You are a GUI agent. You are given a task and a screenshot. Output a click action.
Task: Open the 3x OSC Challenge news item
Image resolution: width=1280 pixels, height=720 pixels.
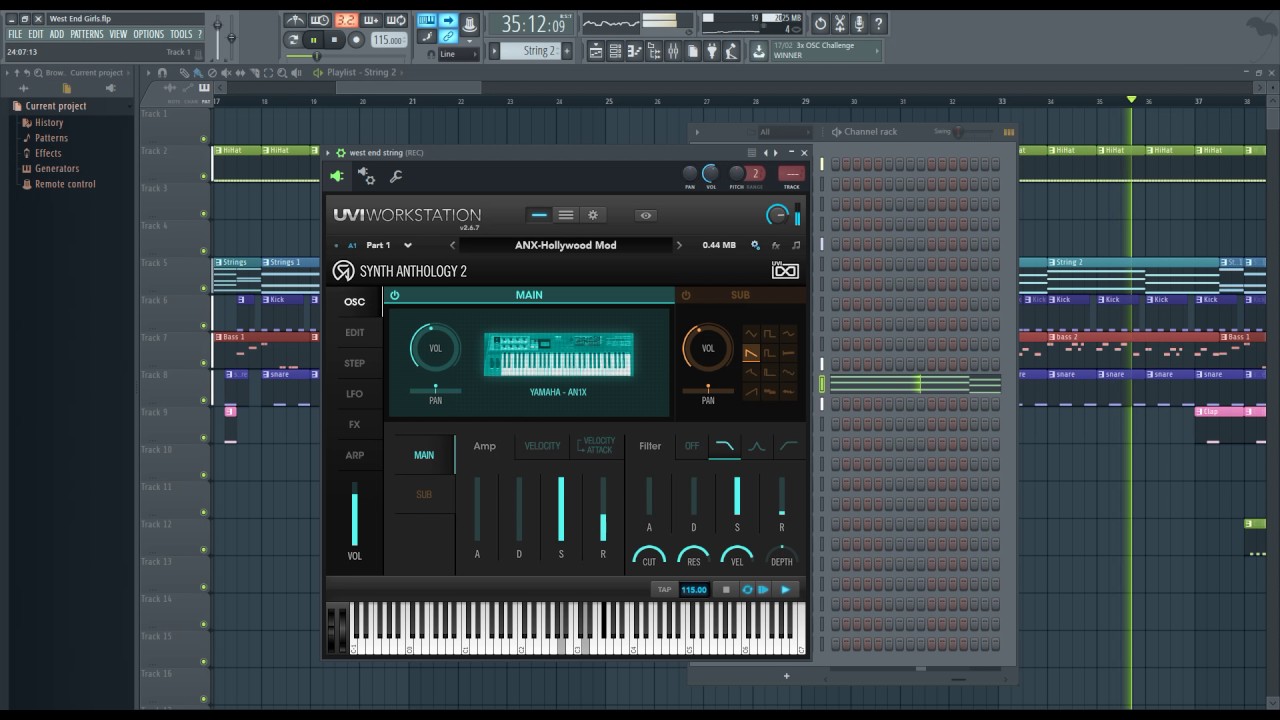click(826, 50)
